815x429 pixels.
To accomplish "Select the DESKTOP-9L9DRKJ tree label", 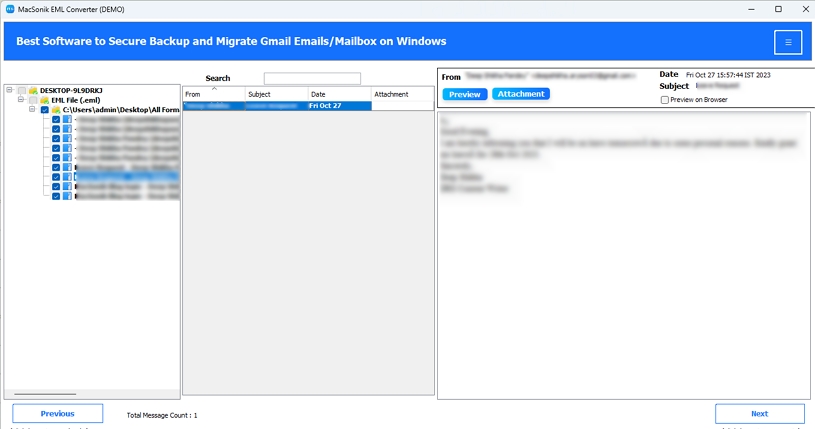I will [71, 90].
